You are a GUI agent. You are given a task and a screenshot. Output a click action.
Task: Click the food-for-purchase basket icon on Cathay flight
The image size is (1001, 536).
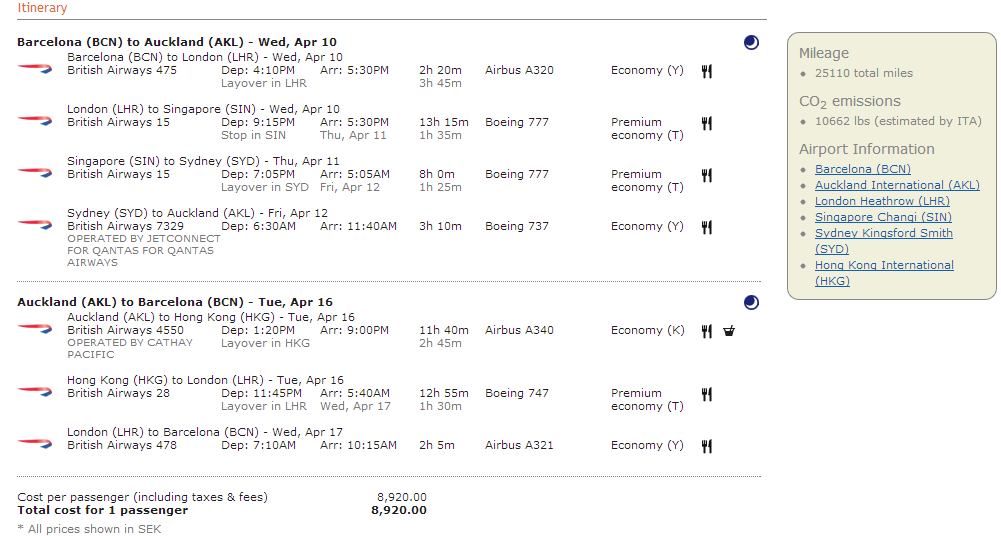coord(729,331)
